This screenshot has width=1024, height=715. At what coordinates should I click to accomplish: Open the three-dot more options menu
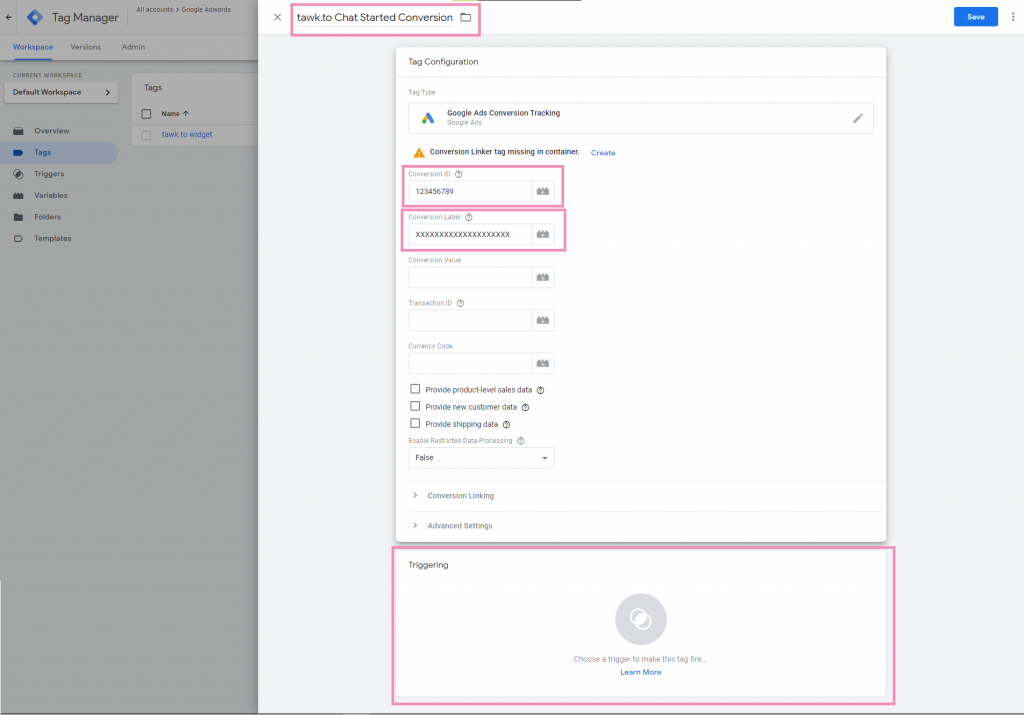click(x=1013, y=17)
